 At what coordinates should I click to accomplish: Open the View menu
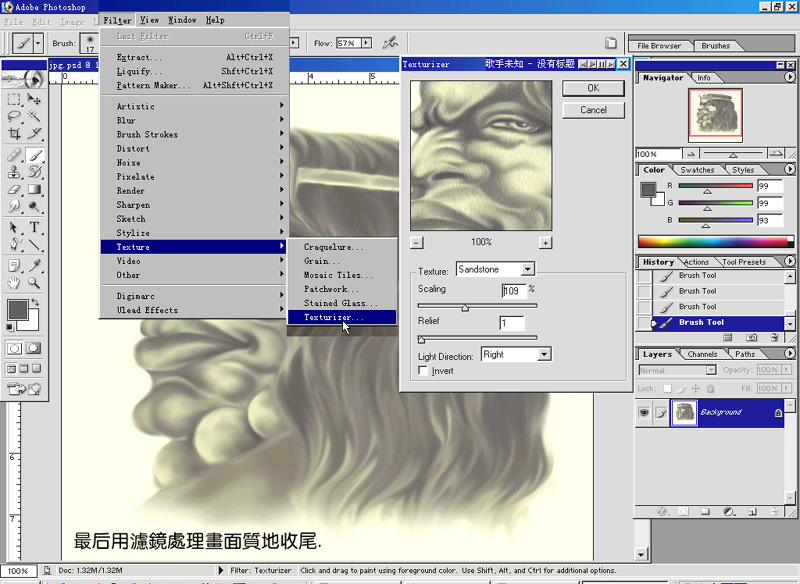[149, 20]
